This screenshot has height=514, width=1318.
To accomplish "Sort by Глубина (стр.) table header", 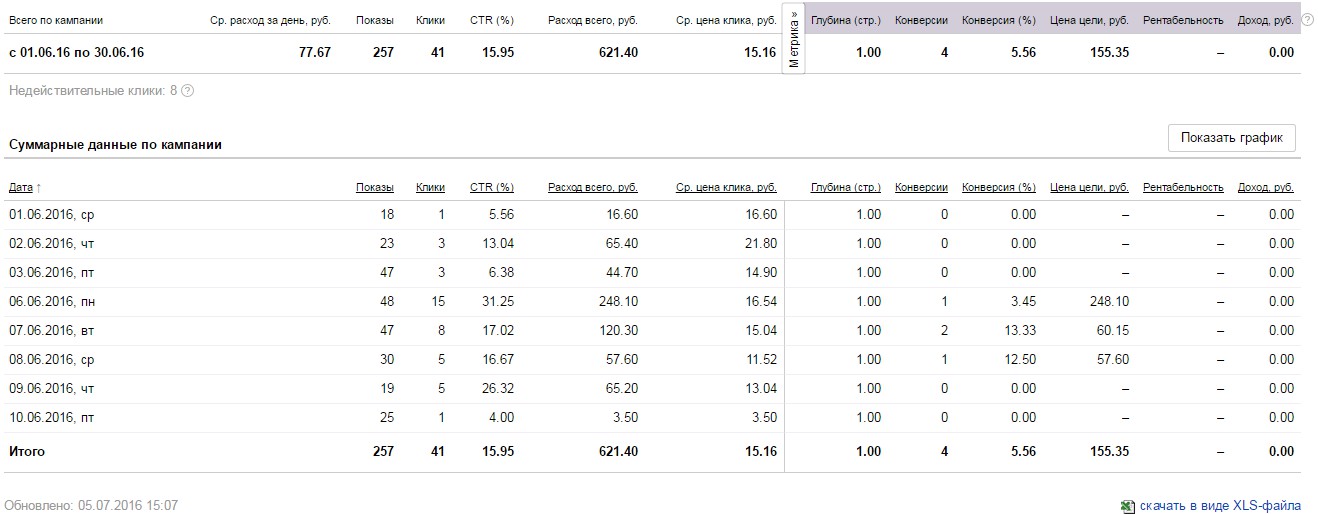I will (x=846, y=187).
